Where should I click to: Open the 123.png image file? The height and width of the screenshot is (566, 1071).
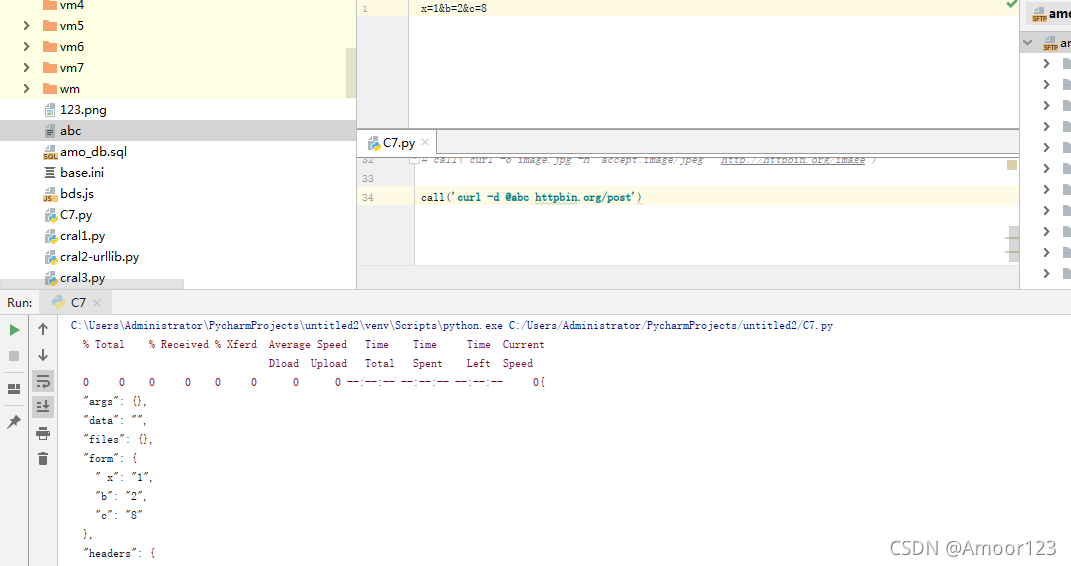[x=83, y=110]
